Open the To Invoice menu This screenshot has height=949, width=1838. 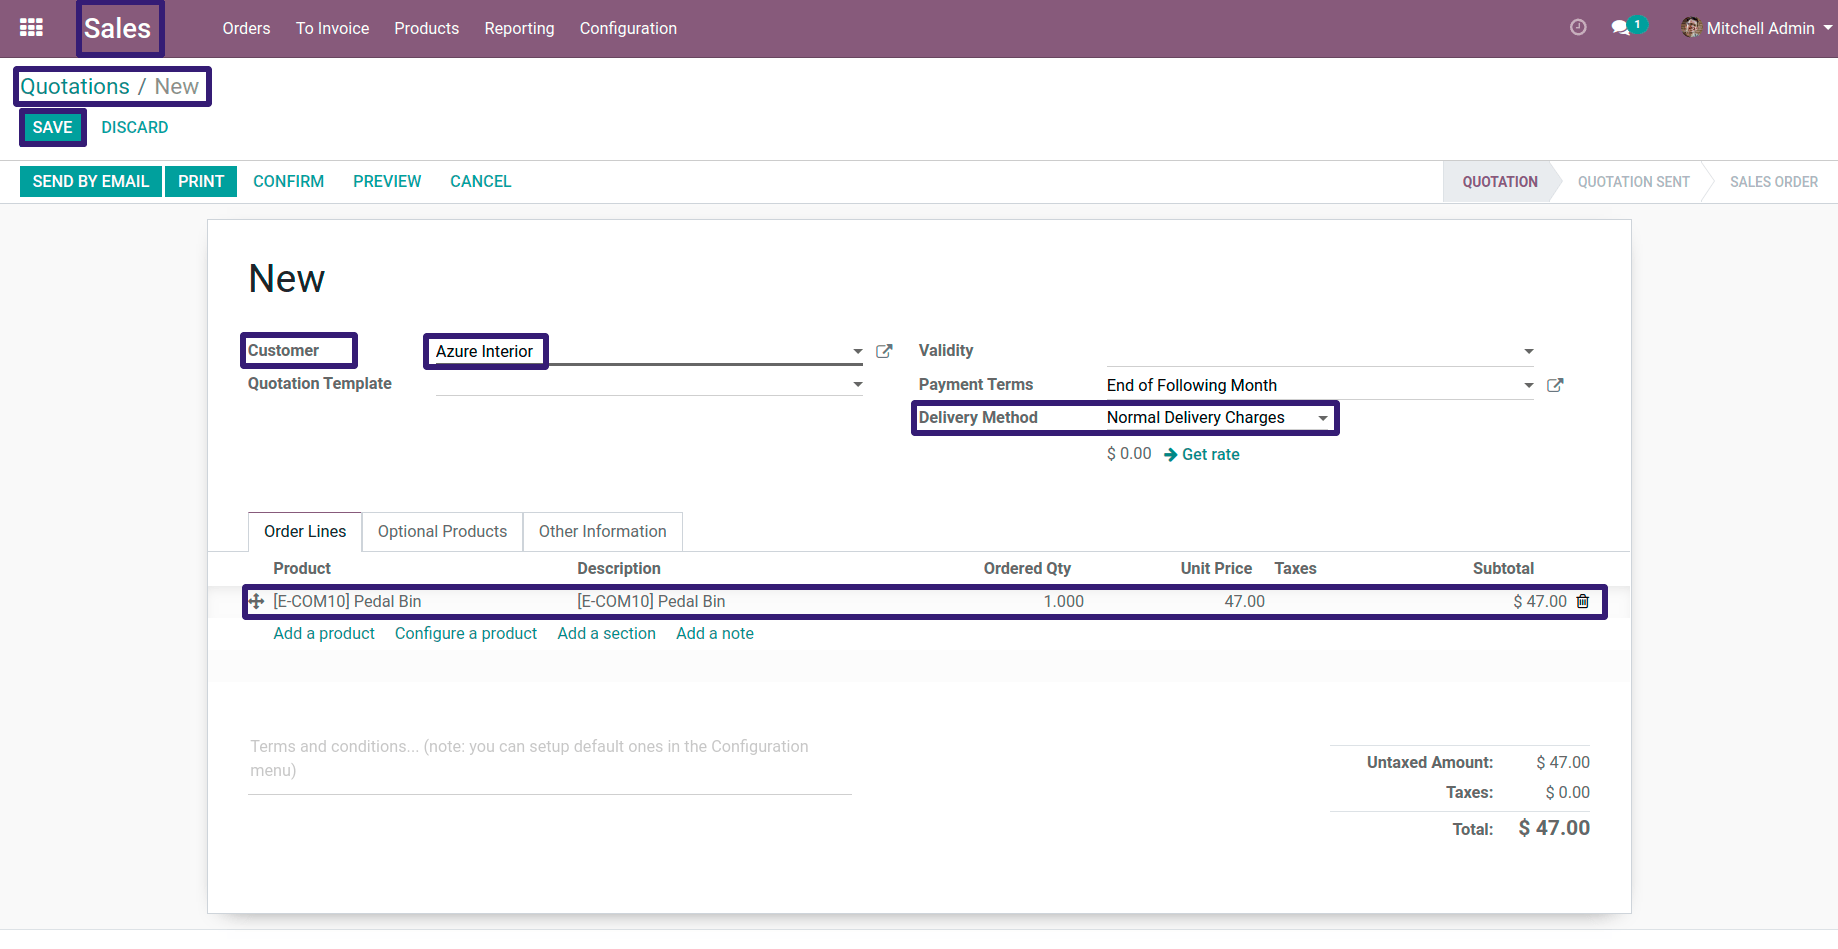(x=332, y=28)
